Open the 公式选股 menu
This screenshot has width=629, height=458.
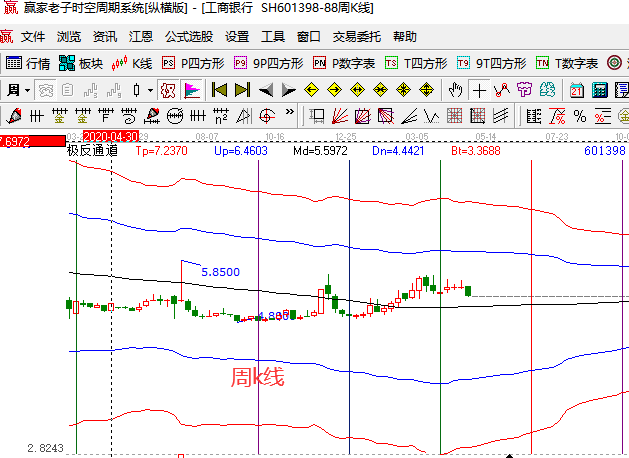189,37
